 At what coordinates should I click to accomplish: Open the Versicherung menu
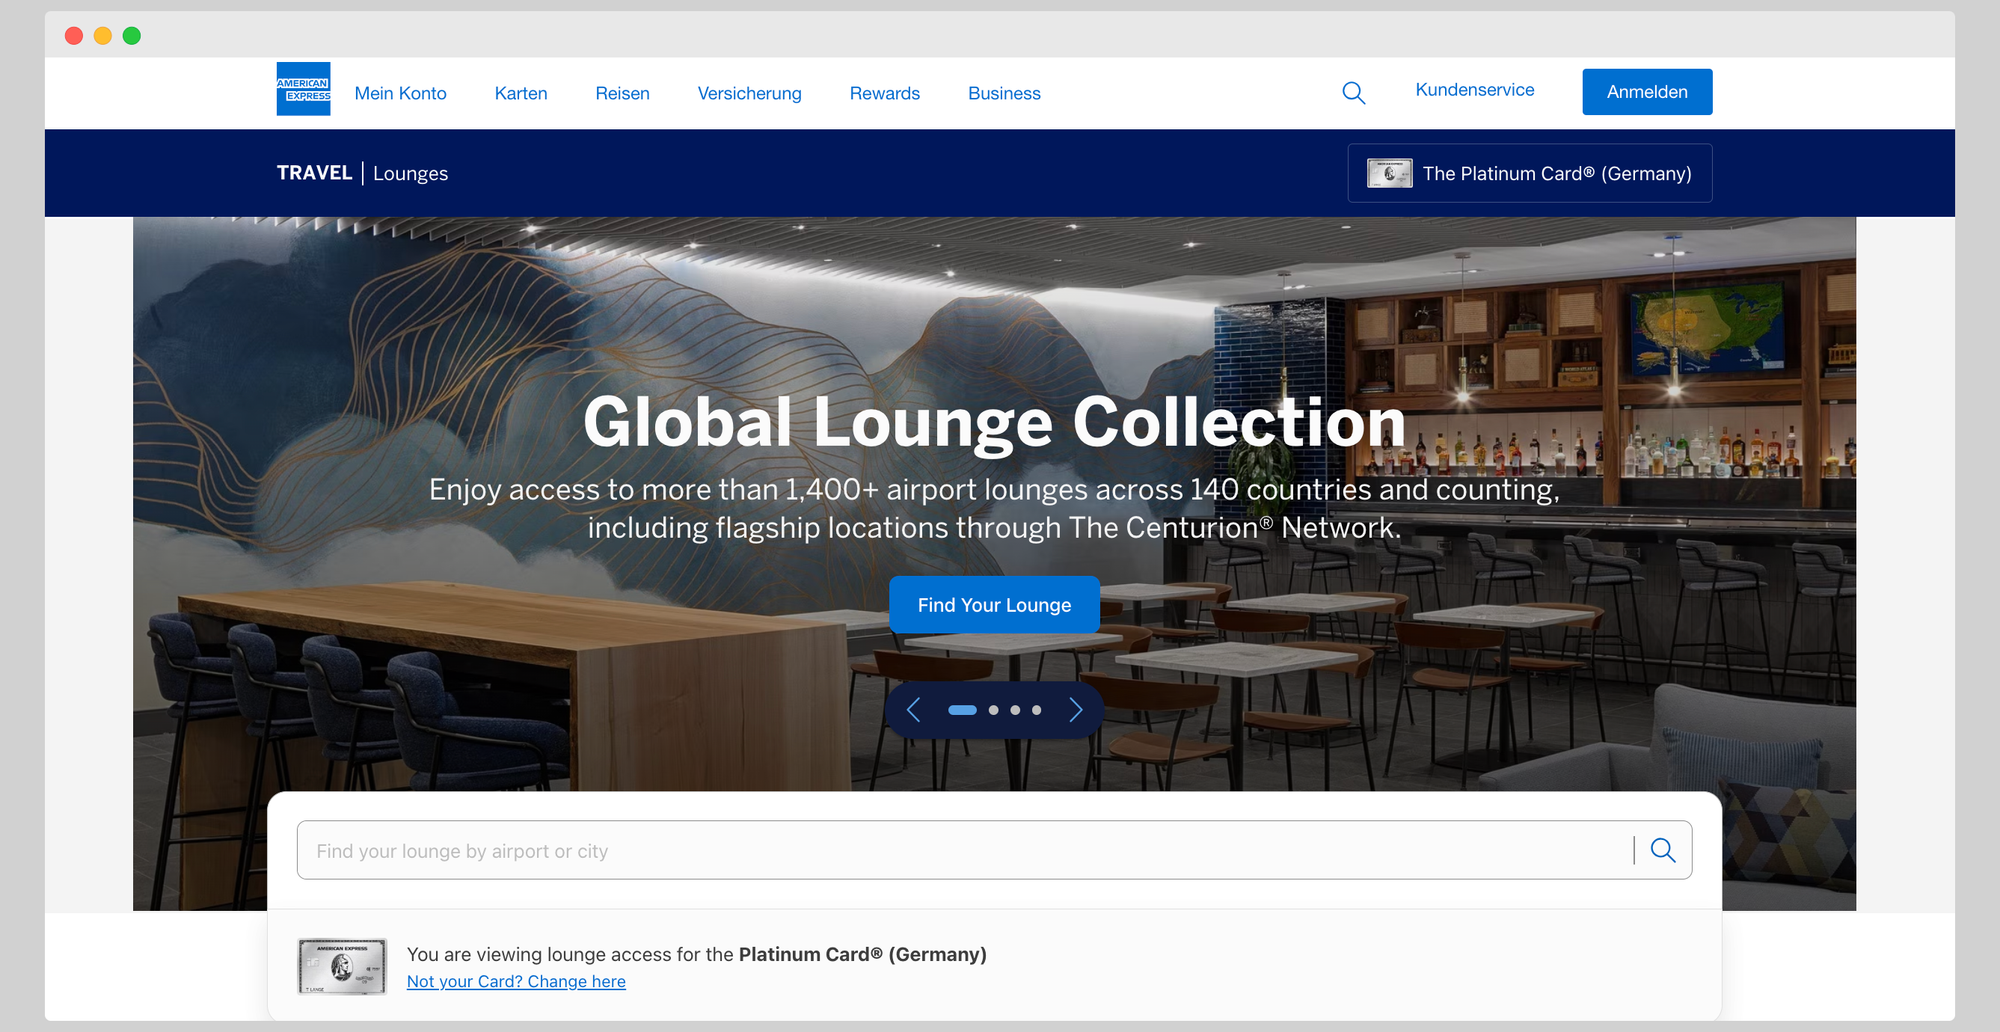tap(749, 93)
